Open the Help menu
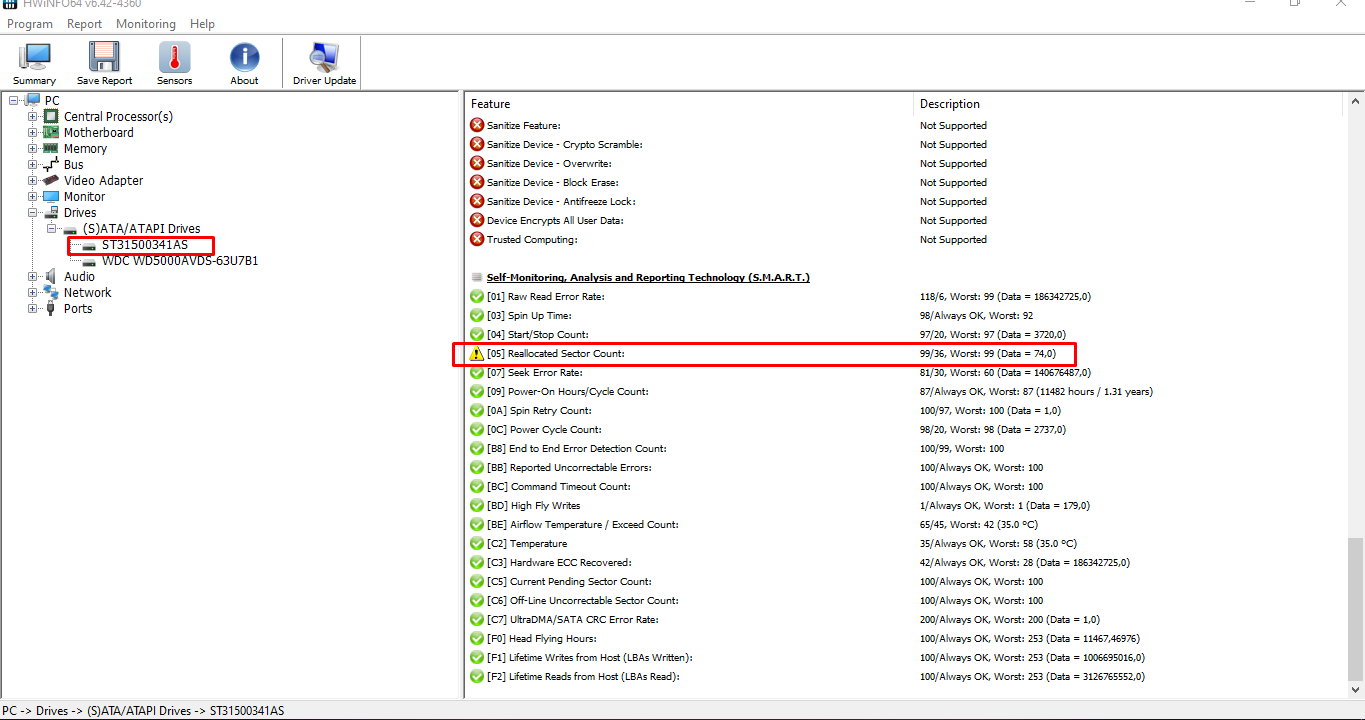Screen dimensions: 1365x720 click(x=202, y=23)
